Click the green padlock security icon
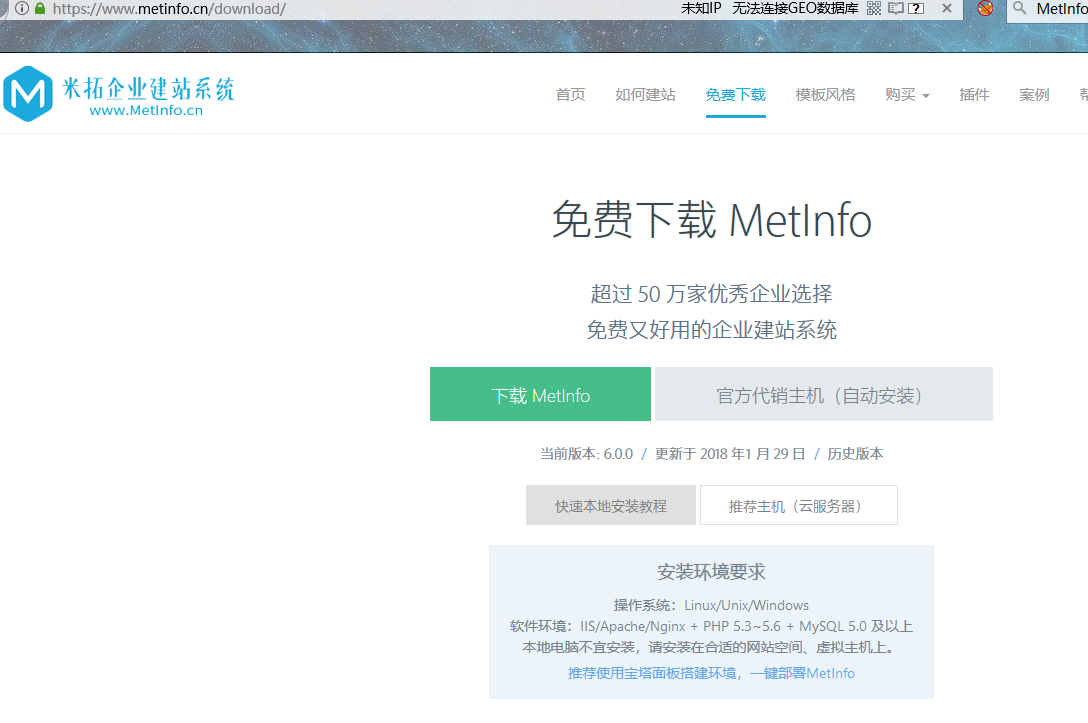The width and height of the screenshot is (1088, 723). 40,8
